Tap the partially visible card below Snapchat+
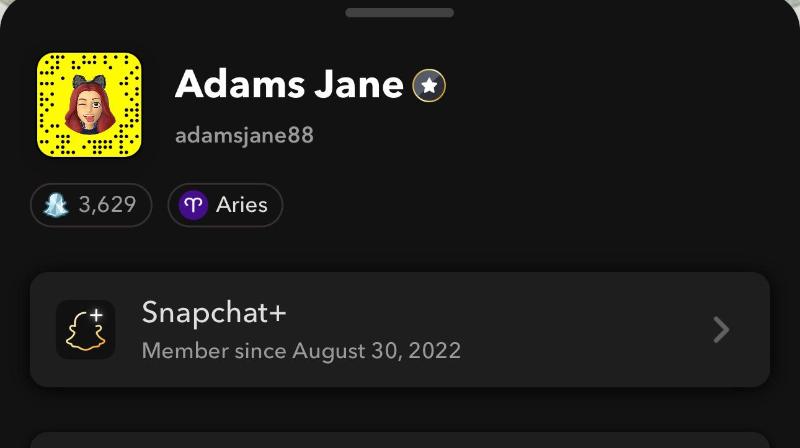This screenshot has height=448, width=800. tap(400, 440)
